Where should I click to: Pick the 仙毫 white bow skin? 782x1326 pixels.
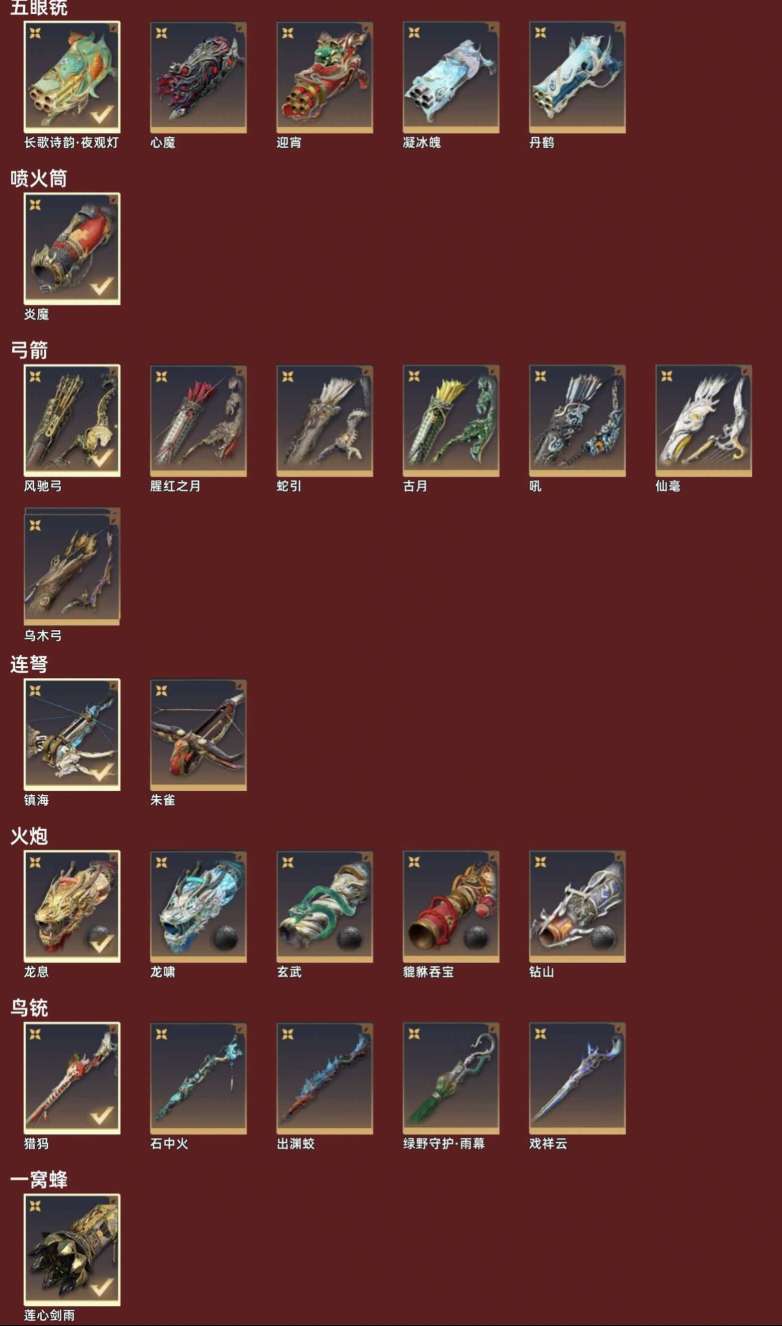(703, 421)
